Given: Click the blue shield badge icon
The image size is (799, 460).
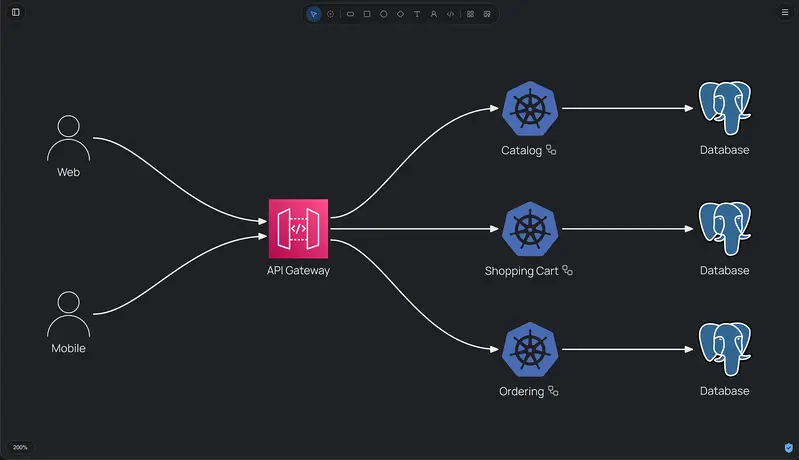Looking at the screenshot, I should click(x=788, y=448).
